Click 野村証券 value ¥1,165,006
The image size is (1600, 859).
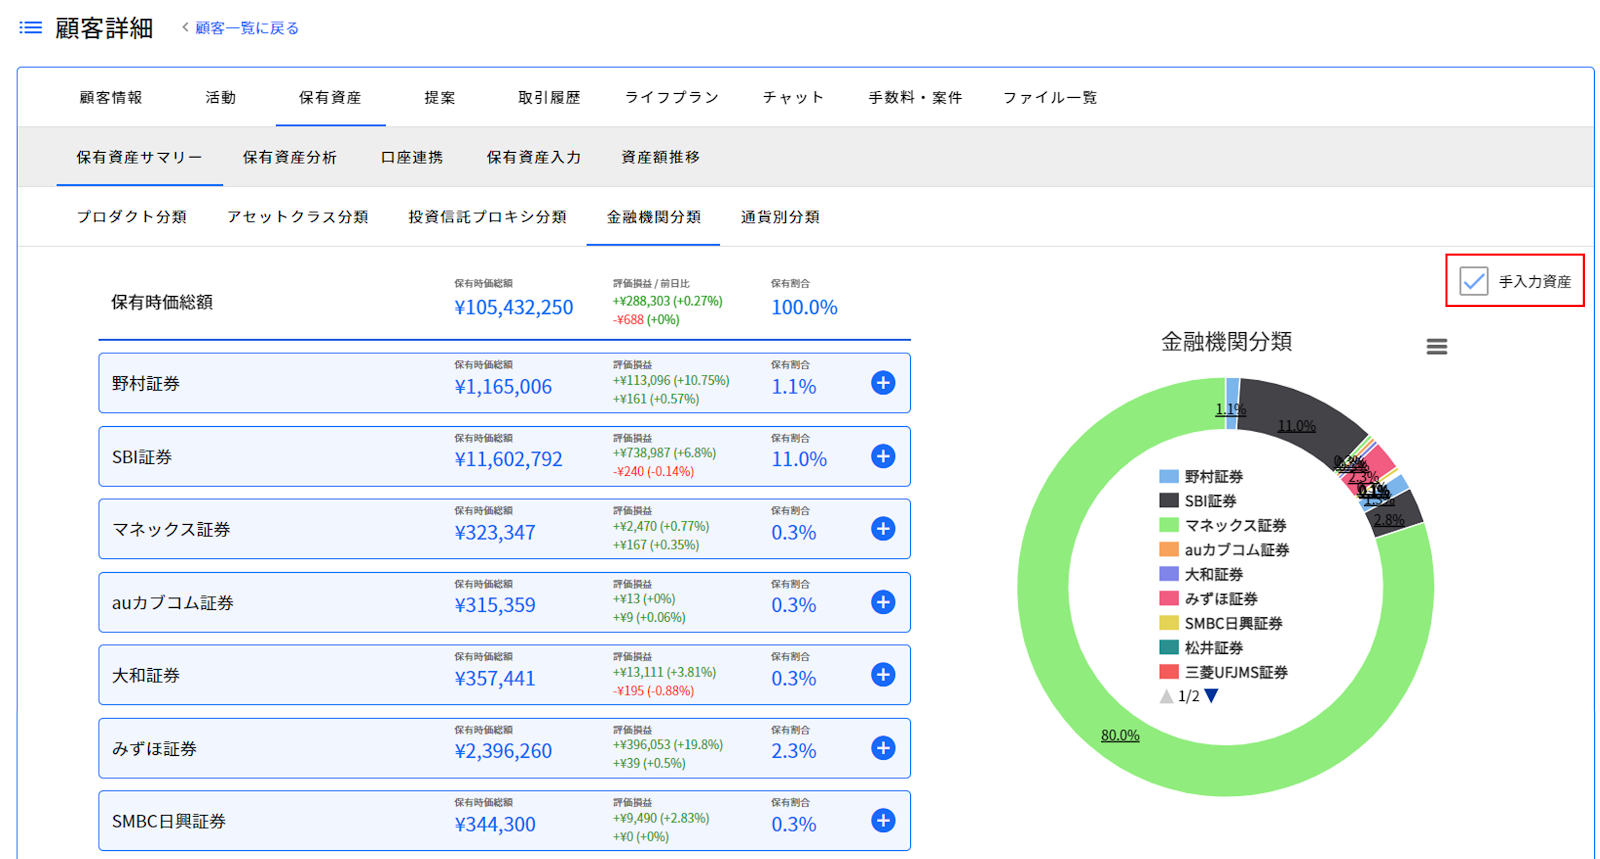503,386
